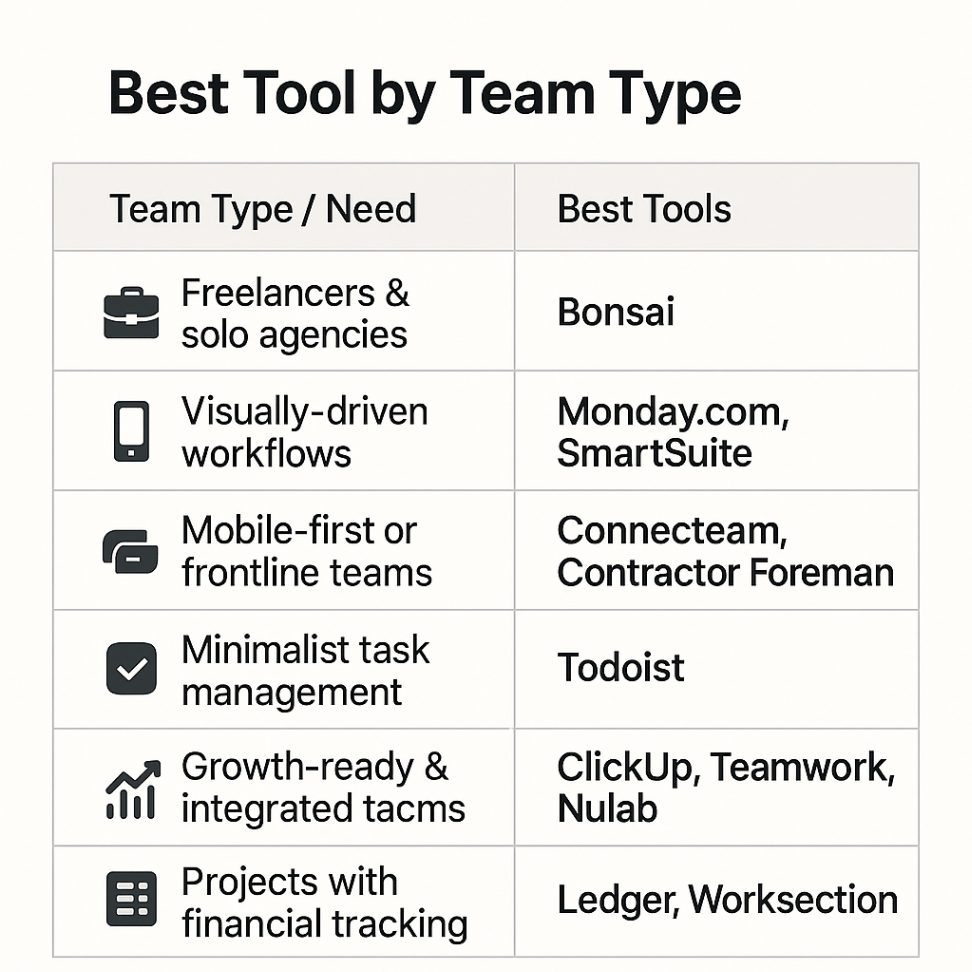Click Minimalist task management label

pos(305,671)
